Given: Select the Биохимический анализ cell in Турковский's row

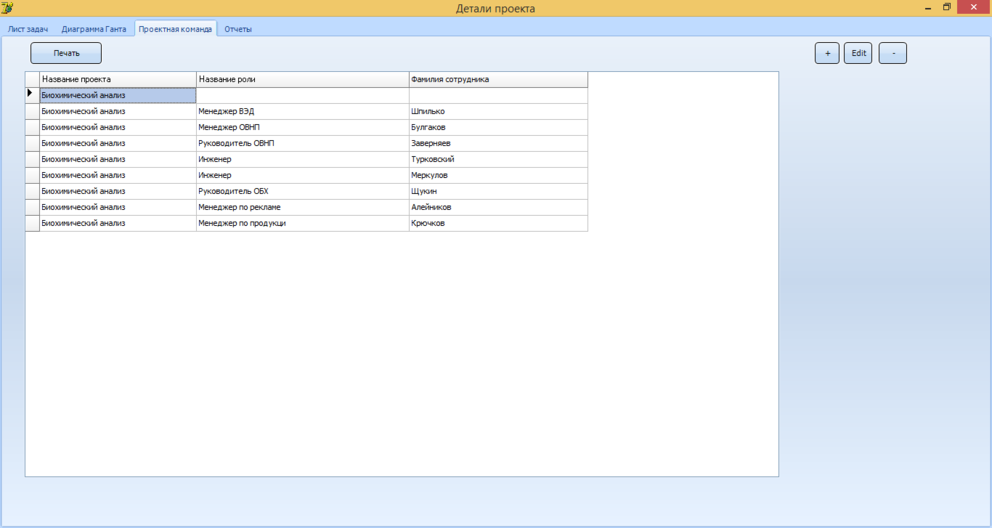Looking at the screenshot, I should [x=118, y=159].
